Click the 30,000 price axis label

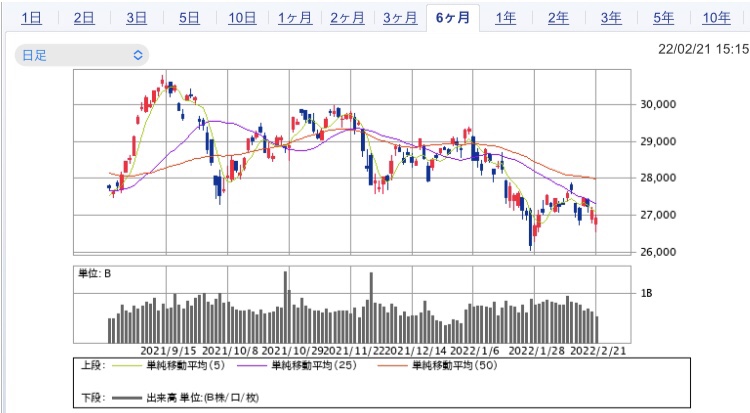pos(658,104)
